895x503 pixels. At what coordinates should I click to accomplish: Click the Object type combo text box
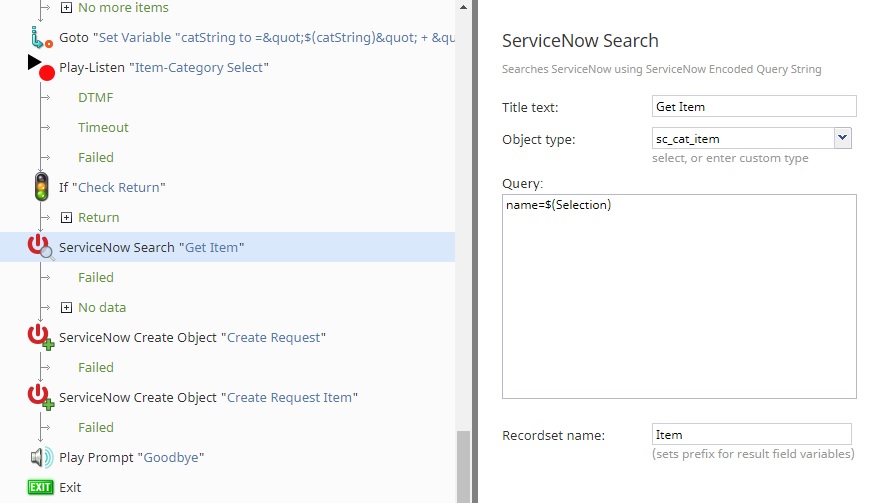(743, 138)
